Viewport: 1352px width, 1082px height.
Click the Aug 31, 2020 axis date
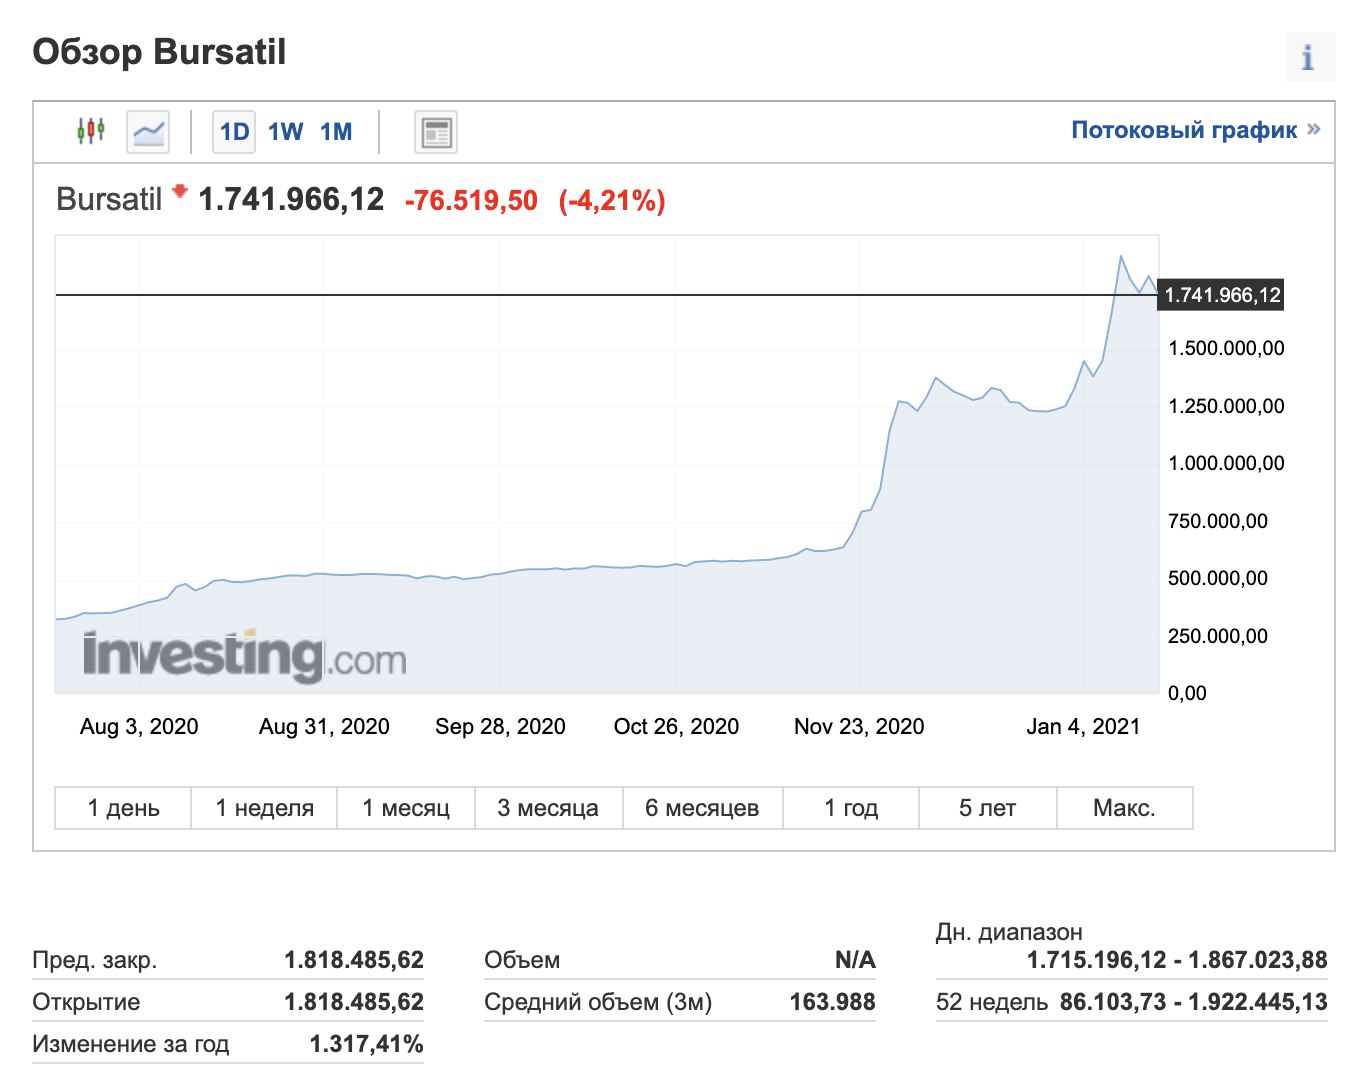point(324,727)
